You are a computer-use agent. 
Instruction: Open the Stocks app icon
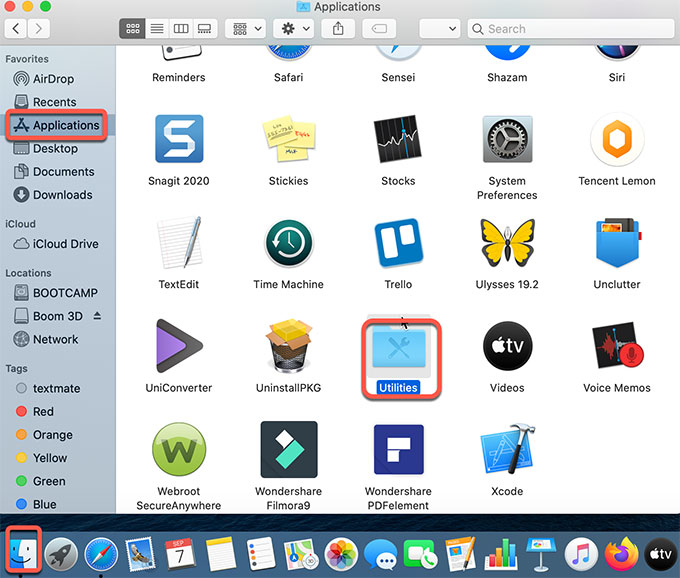pos(398,139)
